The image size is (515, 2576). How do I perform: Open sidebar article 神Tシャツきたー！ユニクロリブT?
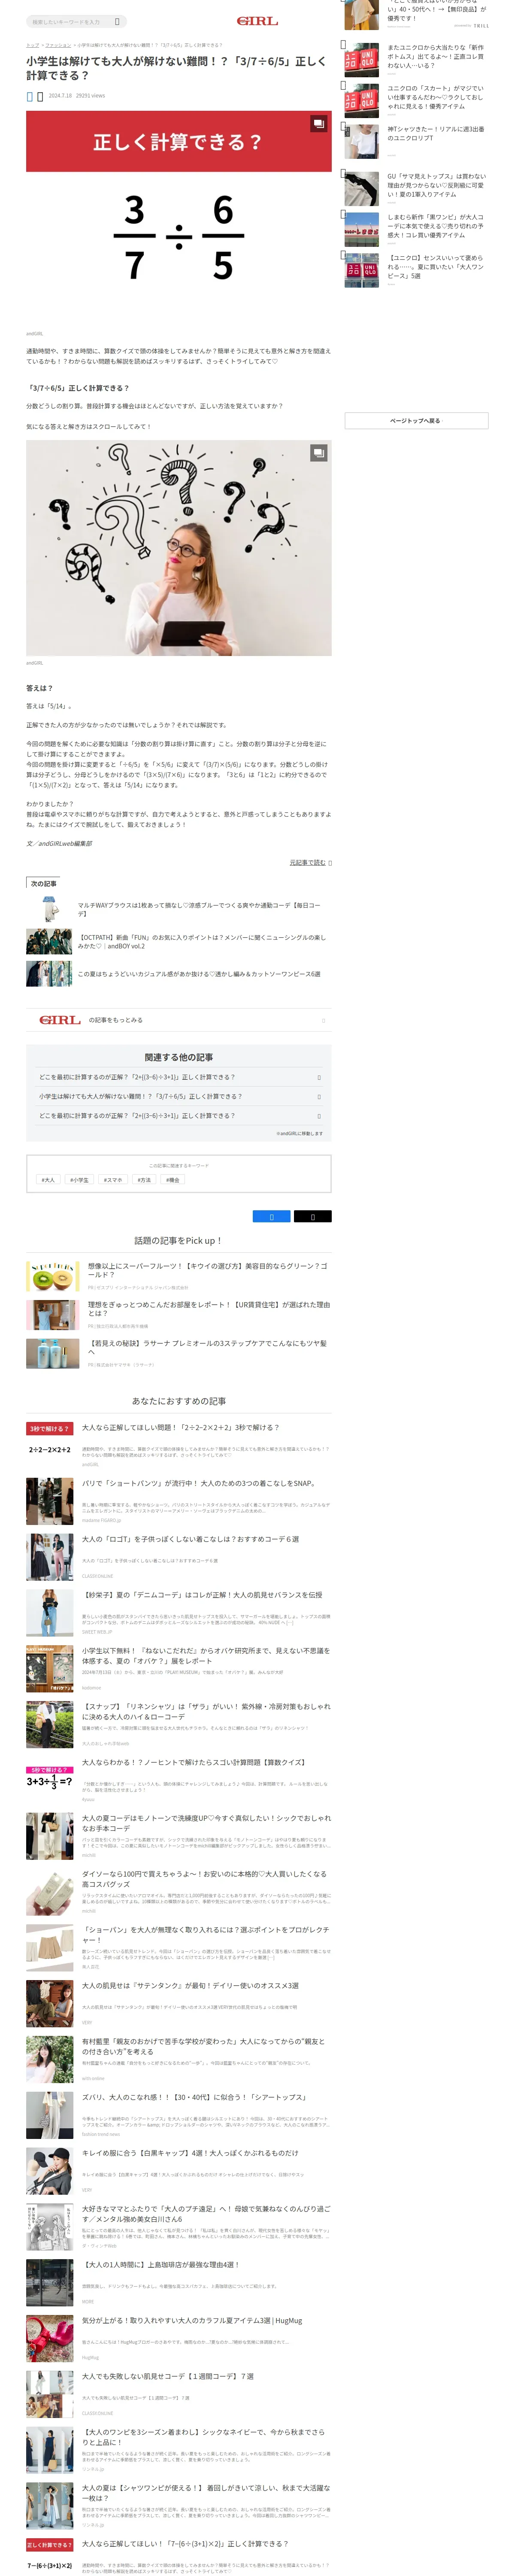click(x=436, y=134)
